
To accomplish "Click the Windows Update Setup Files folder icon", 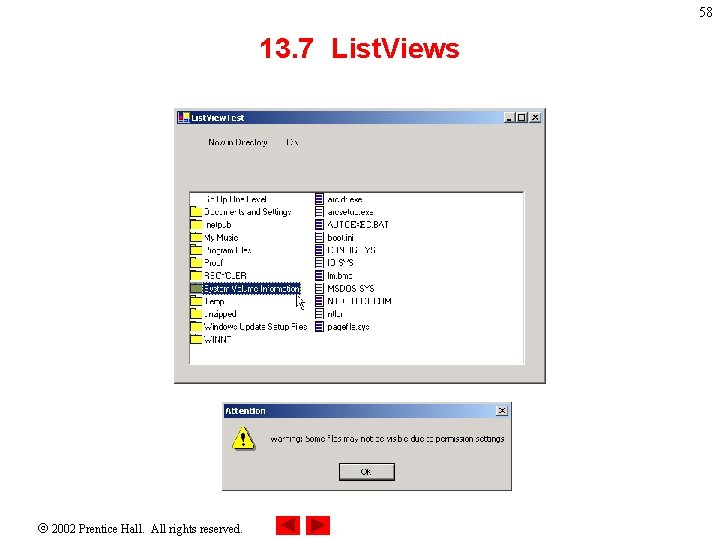I will point(196,326).
